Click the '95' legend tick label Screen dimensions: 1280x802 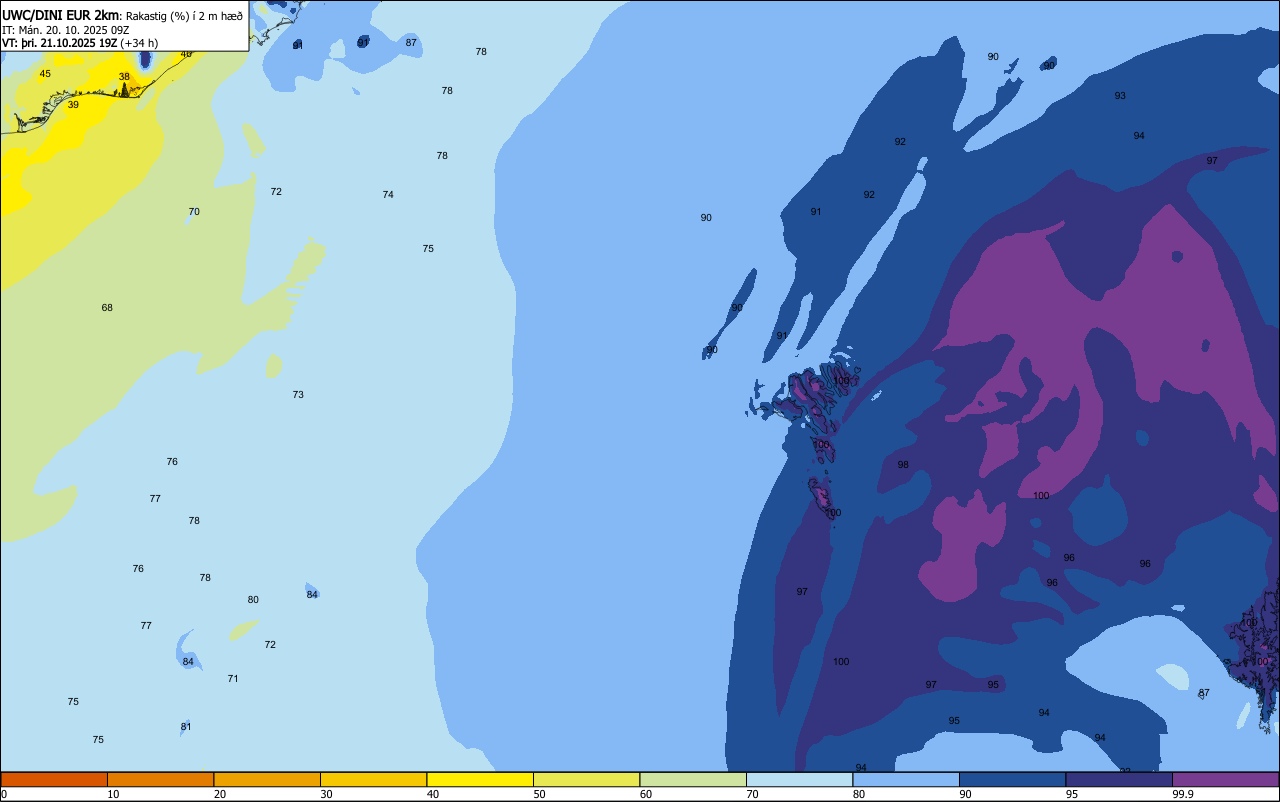coord(1073,794)
